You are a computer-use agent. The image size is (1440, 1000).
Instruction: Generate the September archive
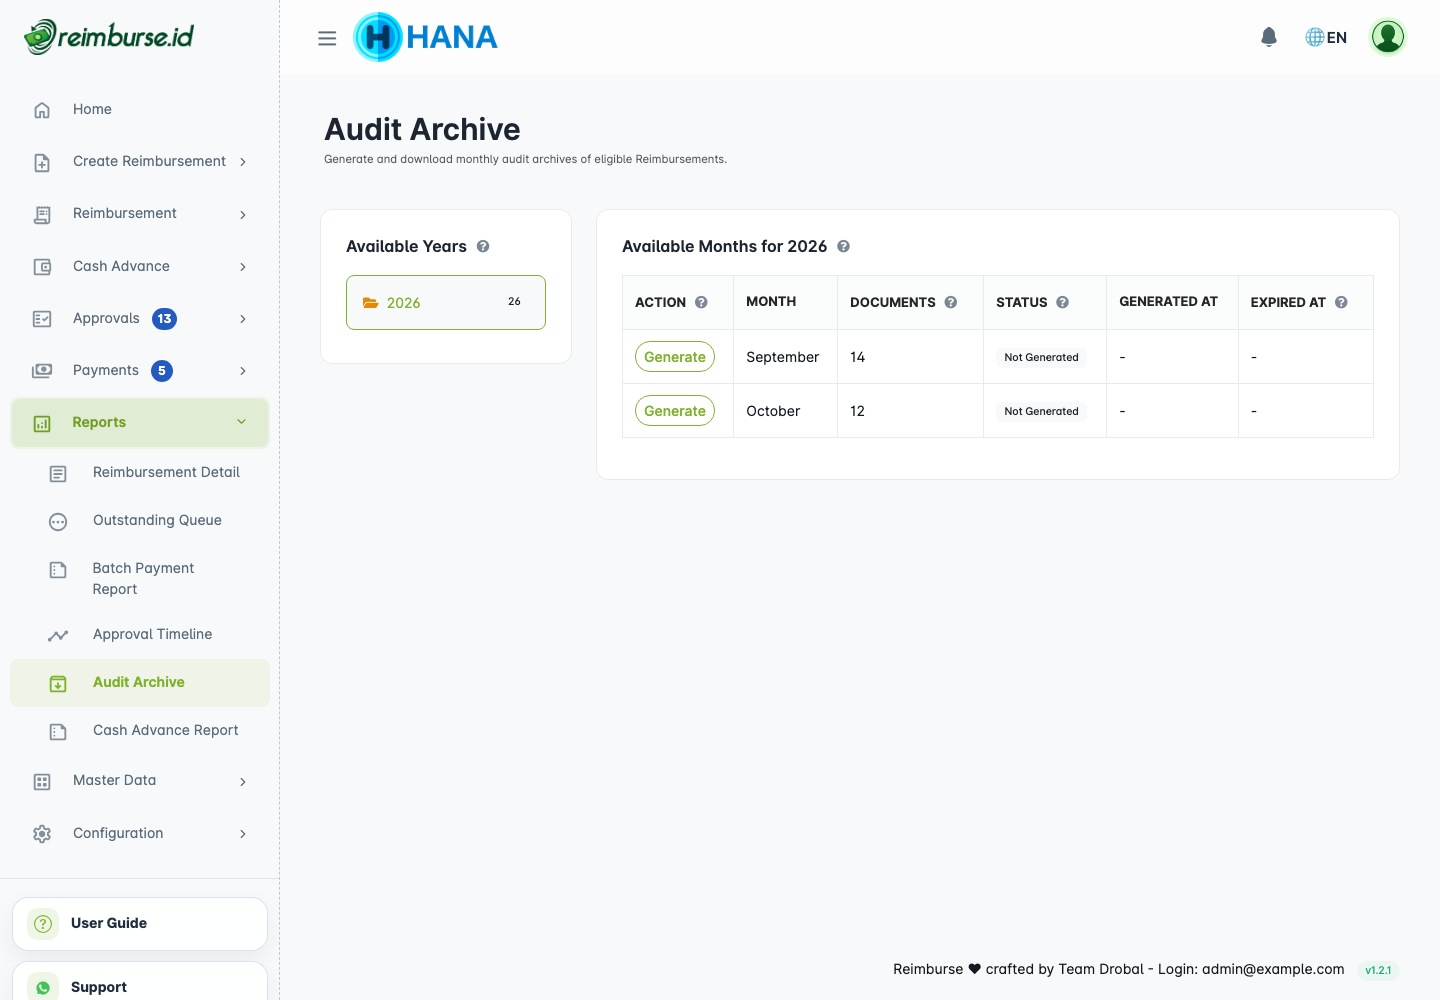click(x=675, y=357)
